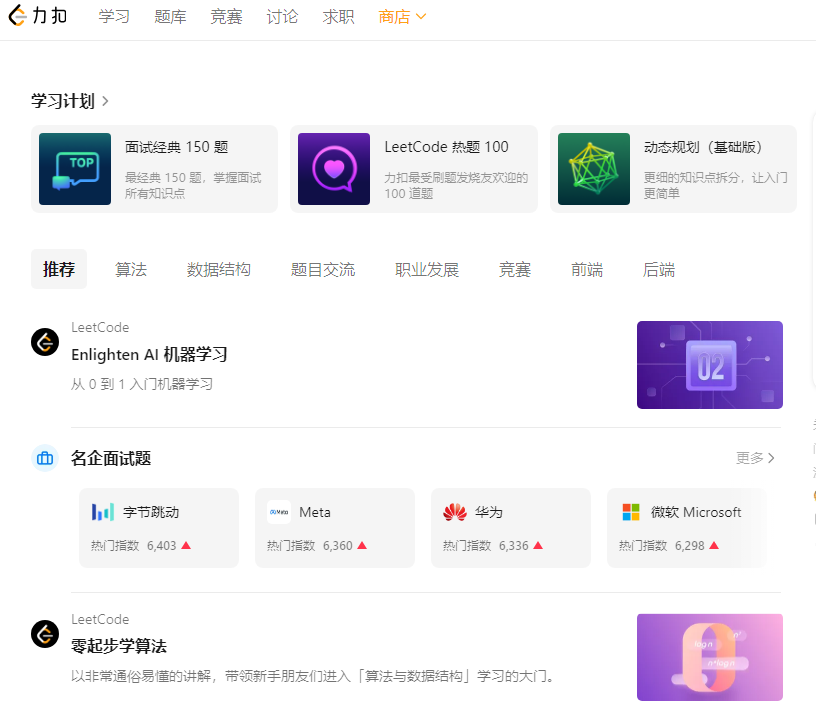Open the 动态规划（基础版）title

pos(704,147)
